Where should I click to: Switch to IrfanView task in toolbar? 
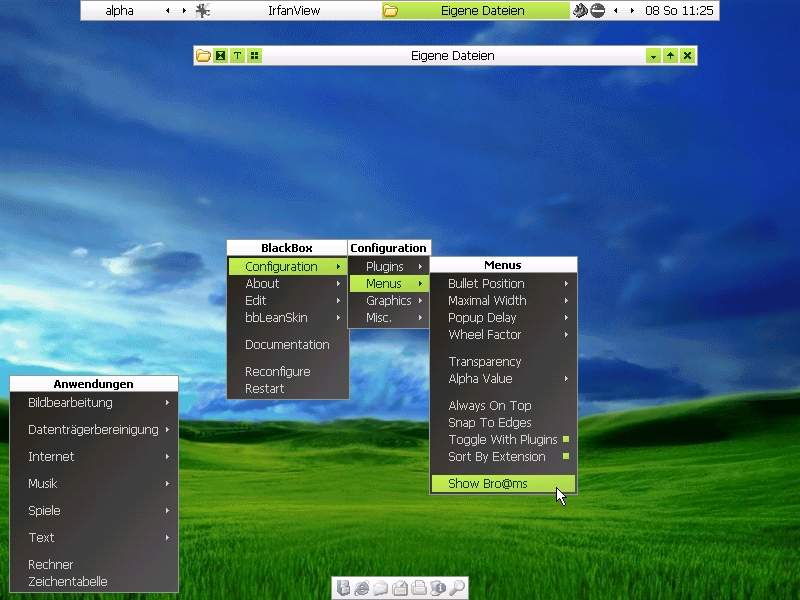[x=287, y=10]
